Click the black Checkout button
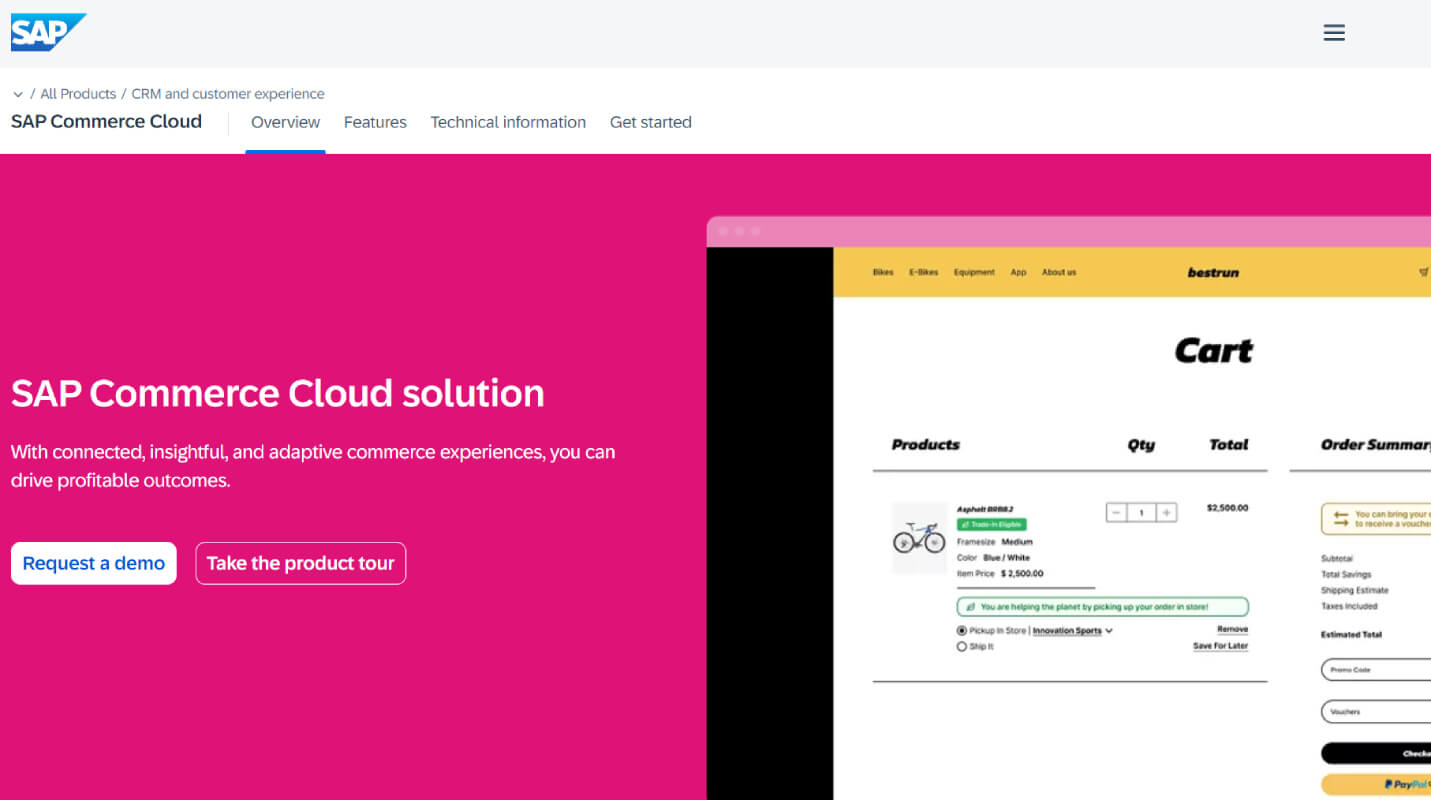 (x=1376, y=753)
